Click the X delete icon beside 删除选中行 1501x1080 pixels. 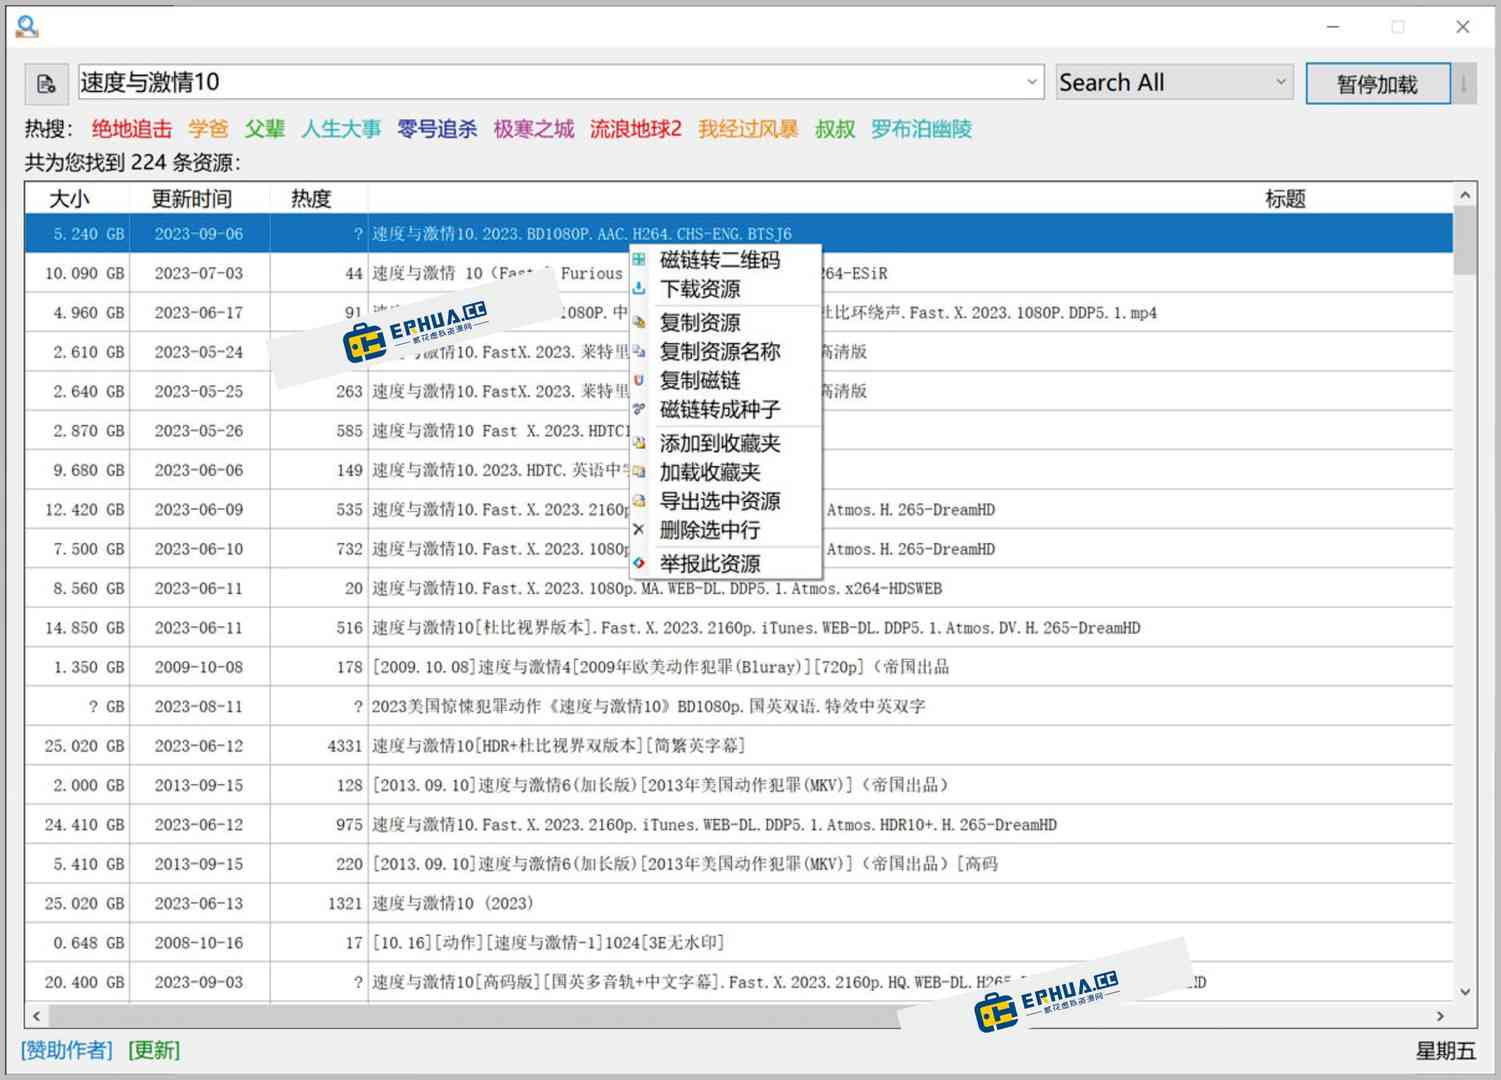[640, 530]
